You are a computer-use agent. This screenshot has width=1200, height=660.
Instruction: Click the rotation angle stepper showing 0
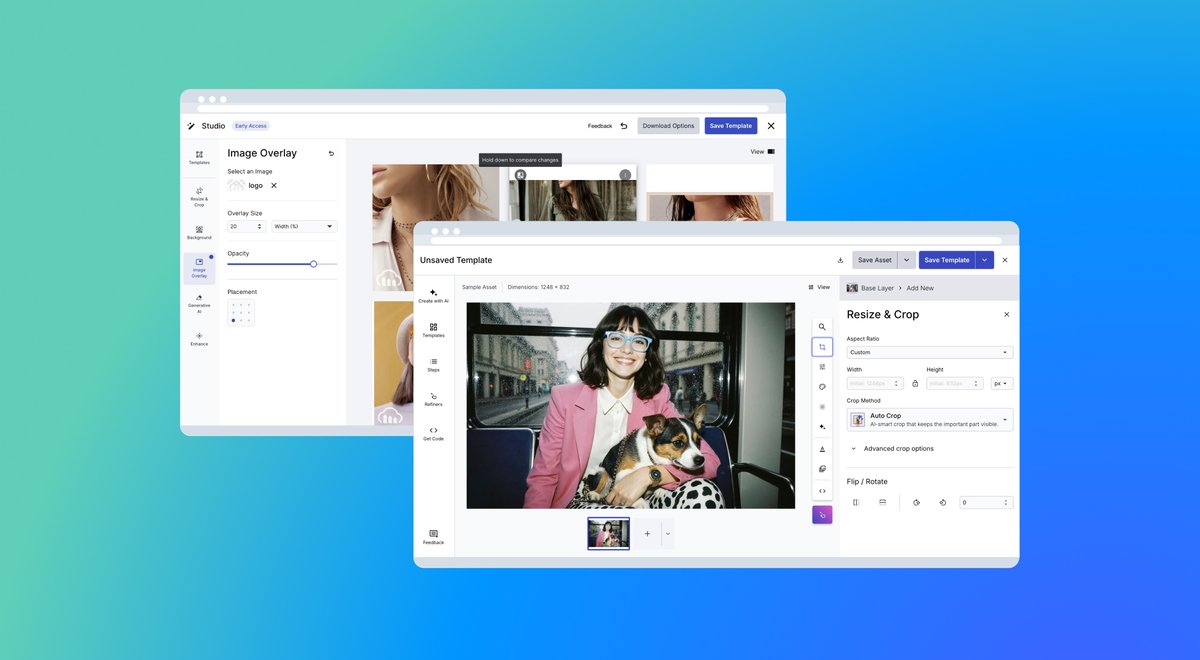(x=986, y=502)
